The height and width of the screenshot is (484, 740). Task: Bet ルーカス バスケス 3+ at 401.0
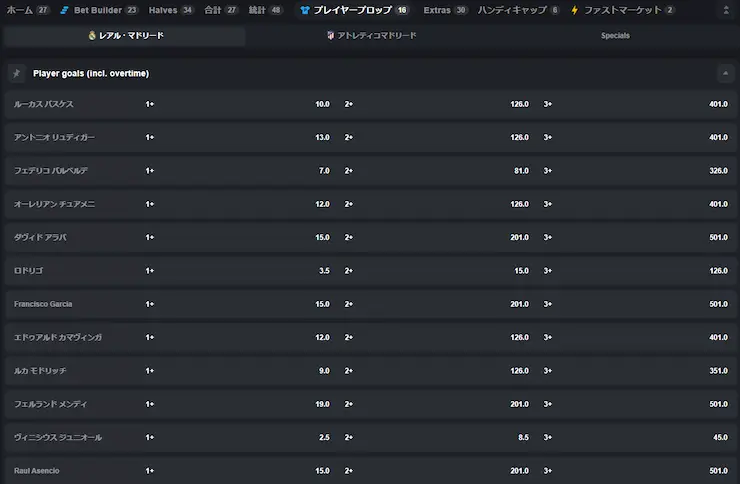[x=636, y=104]
